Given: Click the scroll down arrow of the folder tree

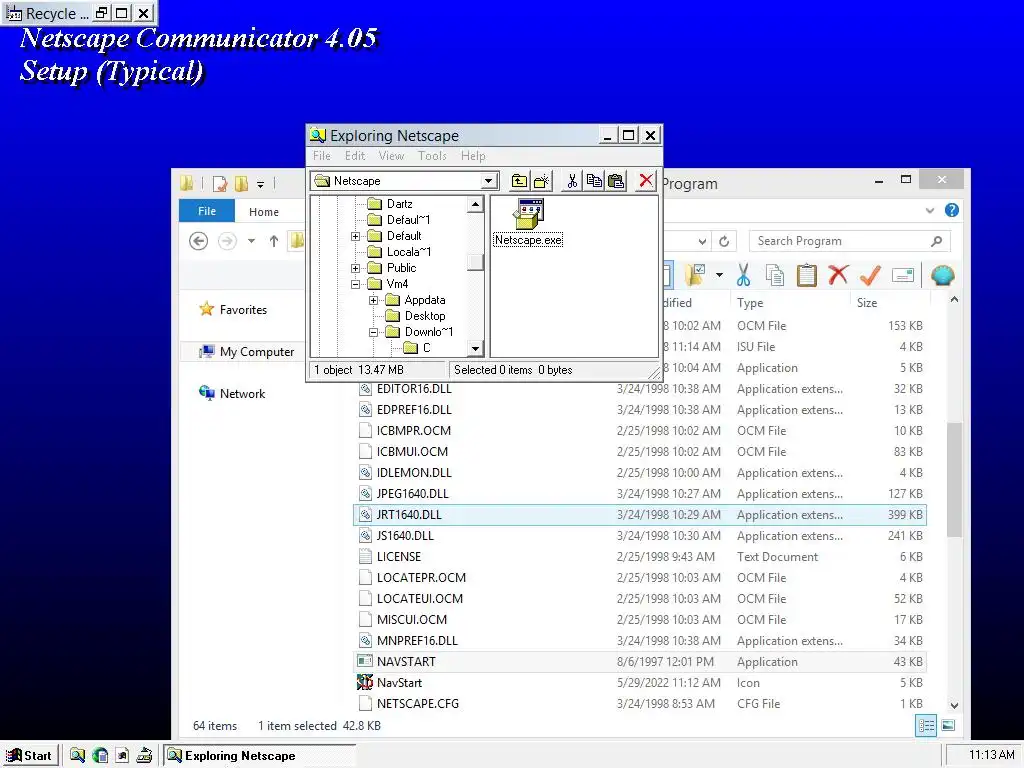Looking at the screenshot, I should point(475,349).
